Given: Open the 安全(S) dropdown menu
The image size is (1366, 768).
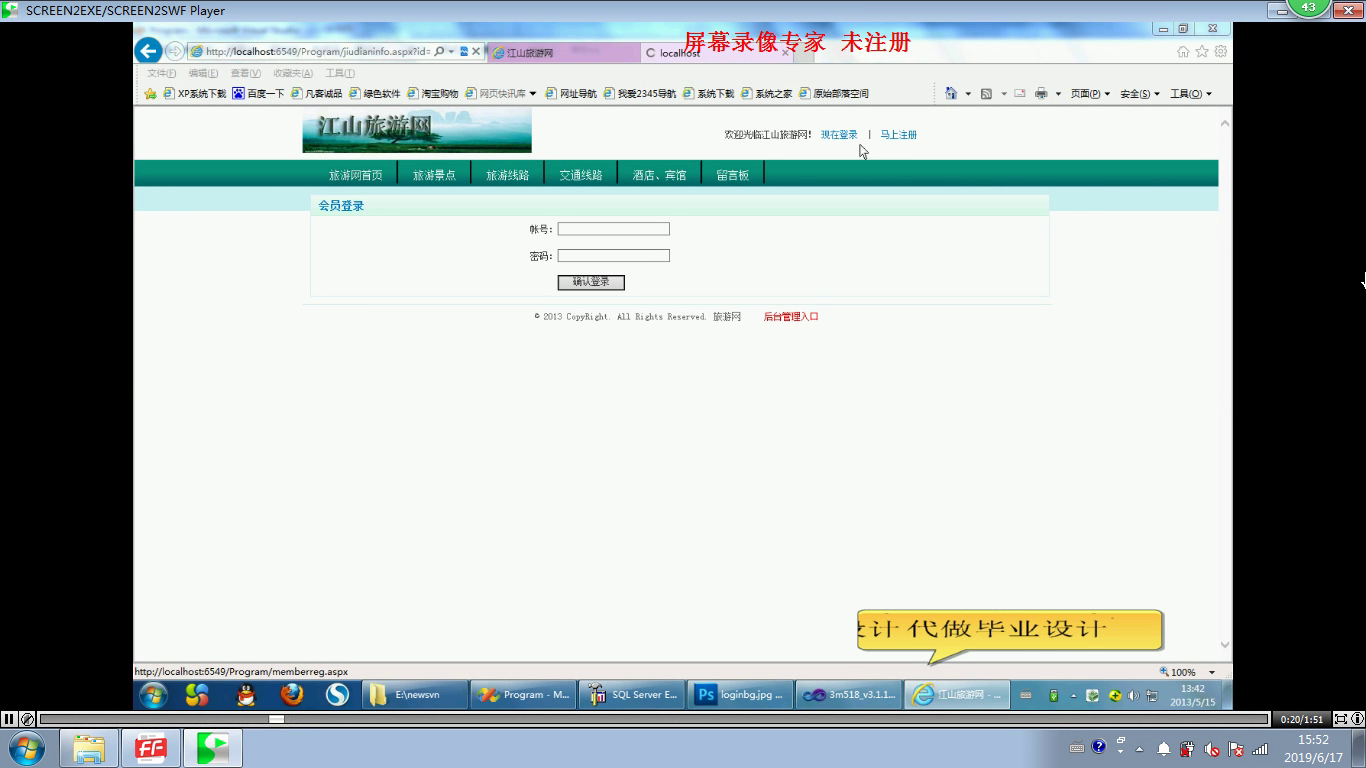Looking at the screenshot, I should click(1140, 94).
